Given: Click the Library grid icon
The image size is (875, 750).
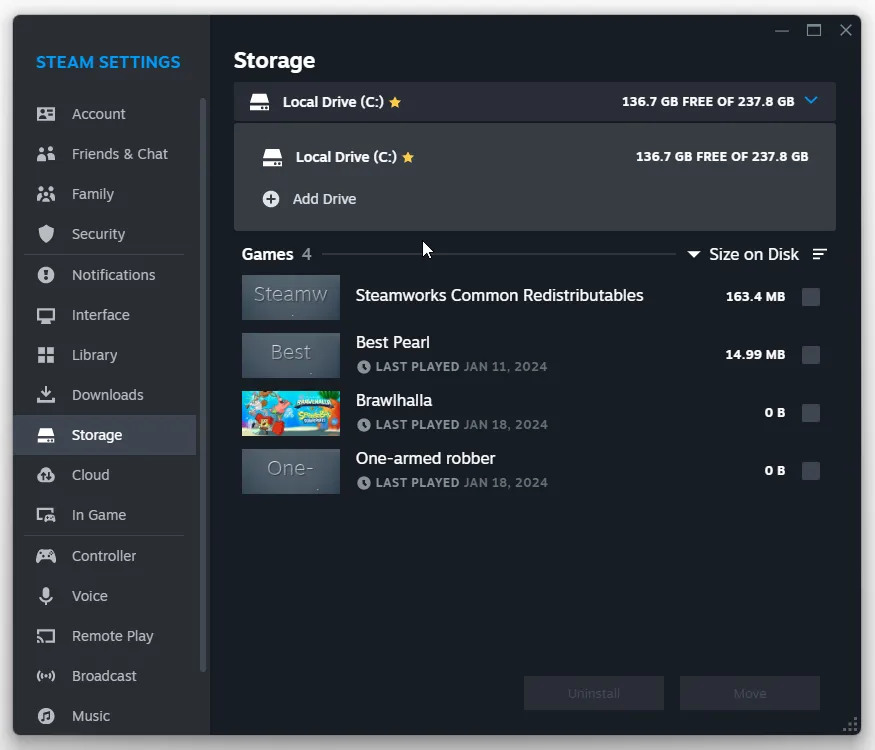Looking at the screenshot, I should (x=46, y=355).
